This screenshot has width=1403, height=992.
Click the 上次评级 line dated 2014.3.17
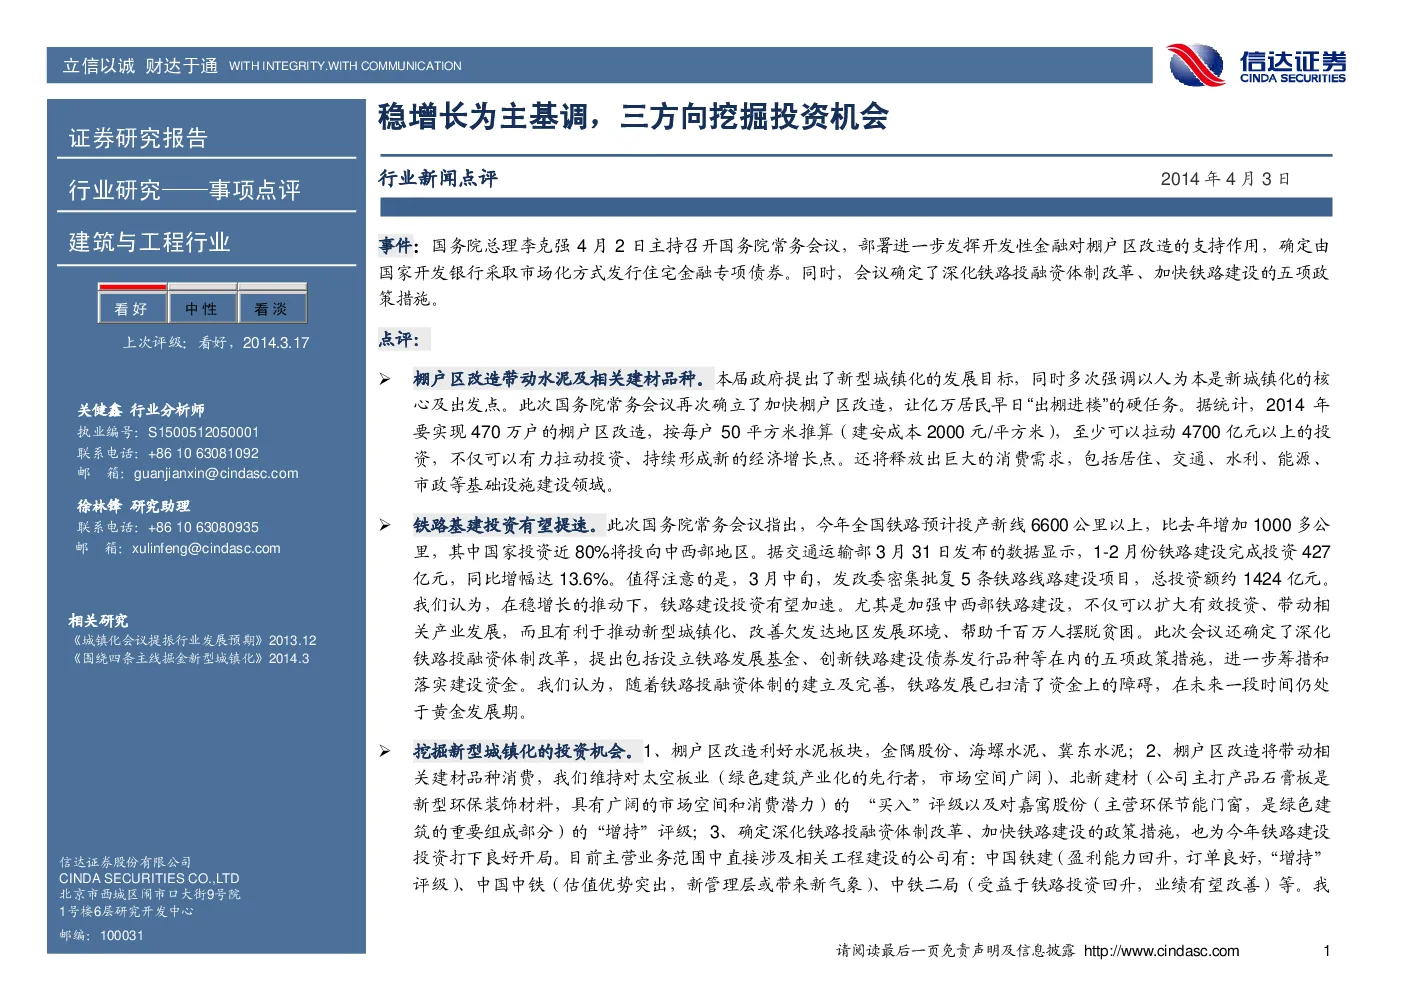point(216,342)
